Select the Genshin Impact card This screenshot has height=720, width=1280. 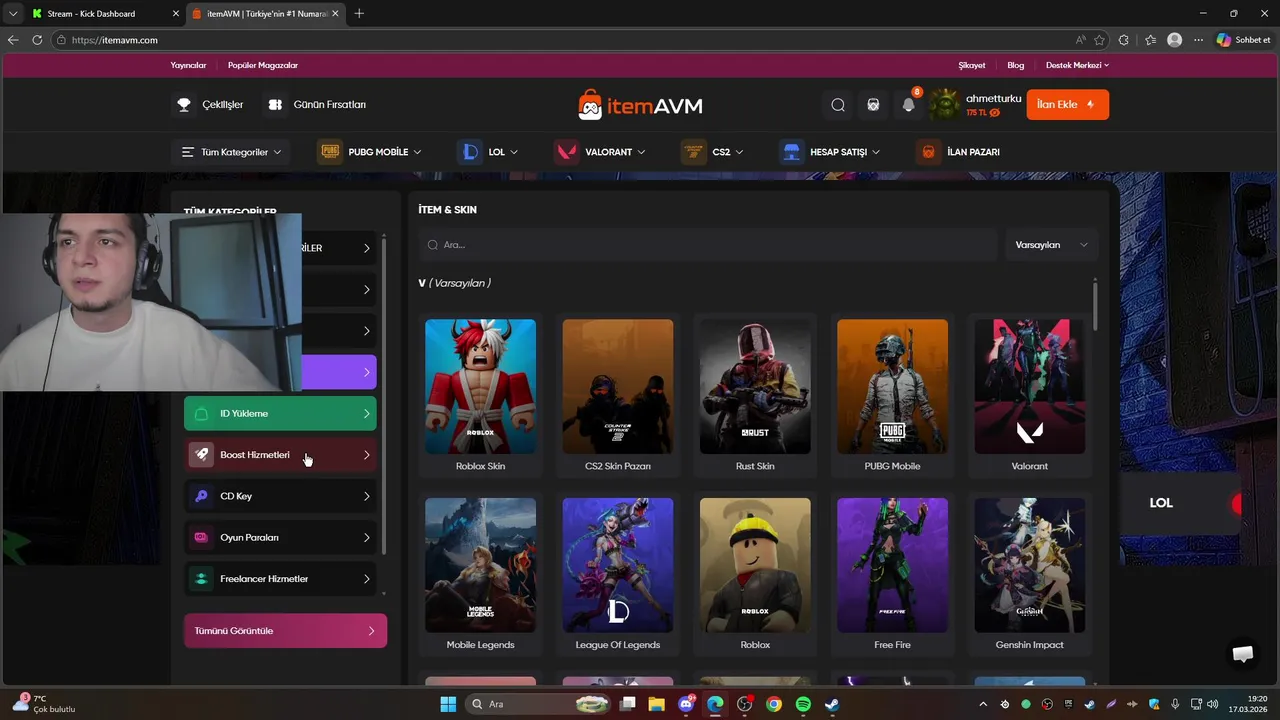coord(1029,575)
